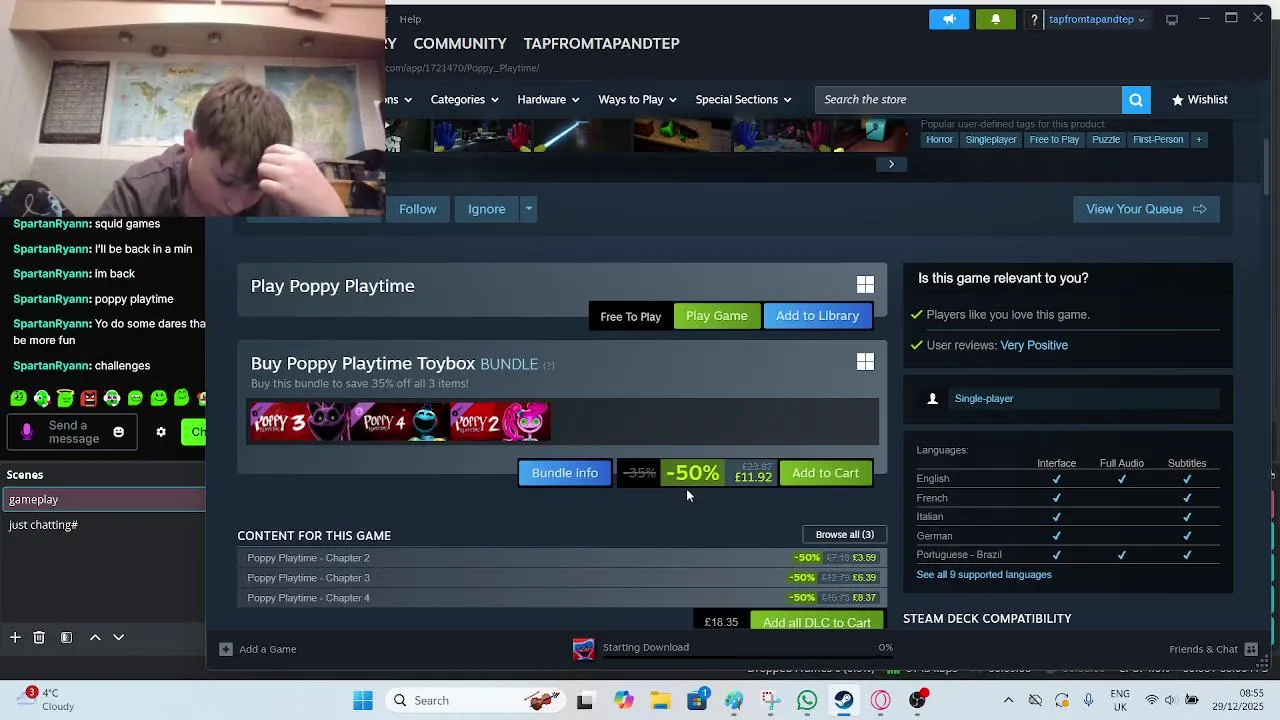Click the Search the store field
Image resolution: width=1280 pixels, height=720 pixels.
[969, 100]
